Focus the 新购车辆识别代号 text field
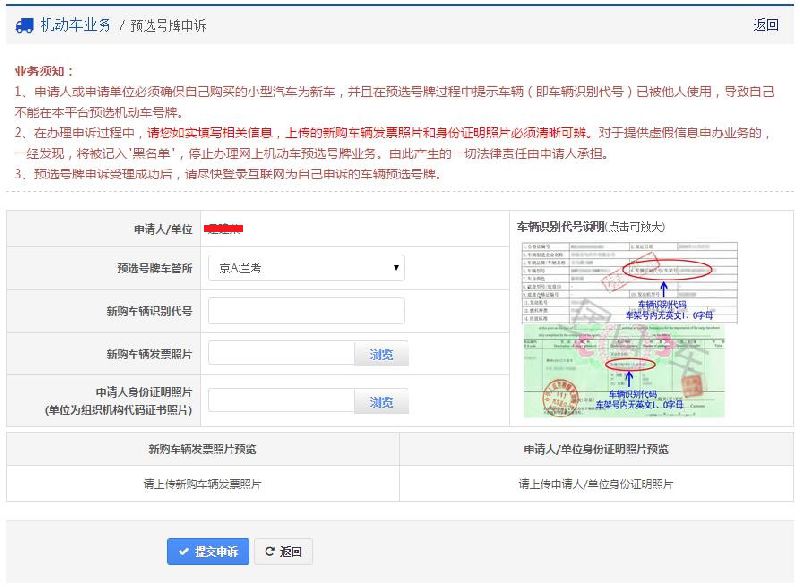 306,311
